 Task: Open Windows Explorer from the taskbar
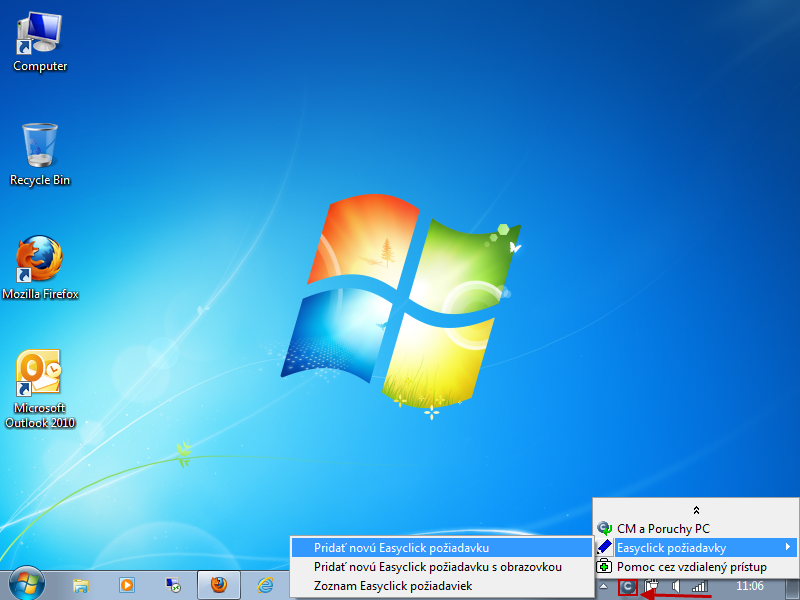(x=81, y=585)
